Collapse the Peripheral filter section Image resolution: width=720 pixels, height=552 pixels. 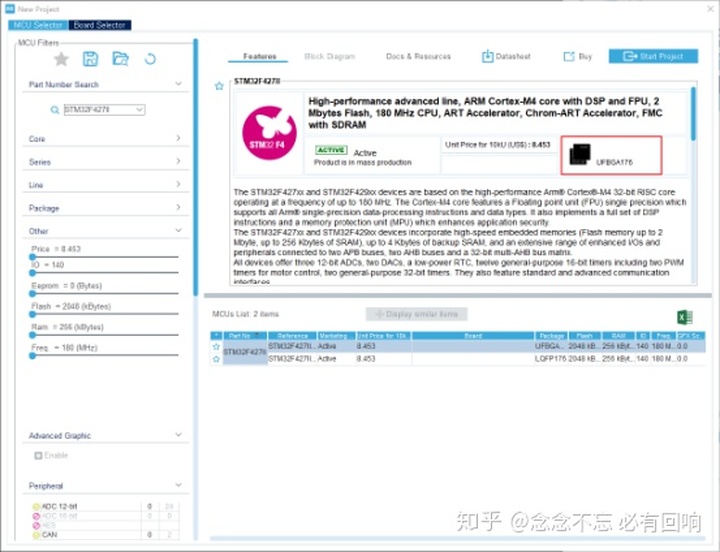[x=179, y=485]
